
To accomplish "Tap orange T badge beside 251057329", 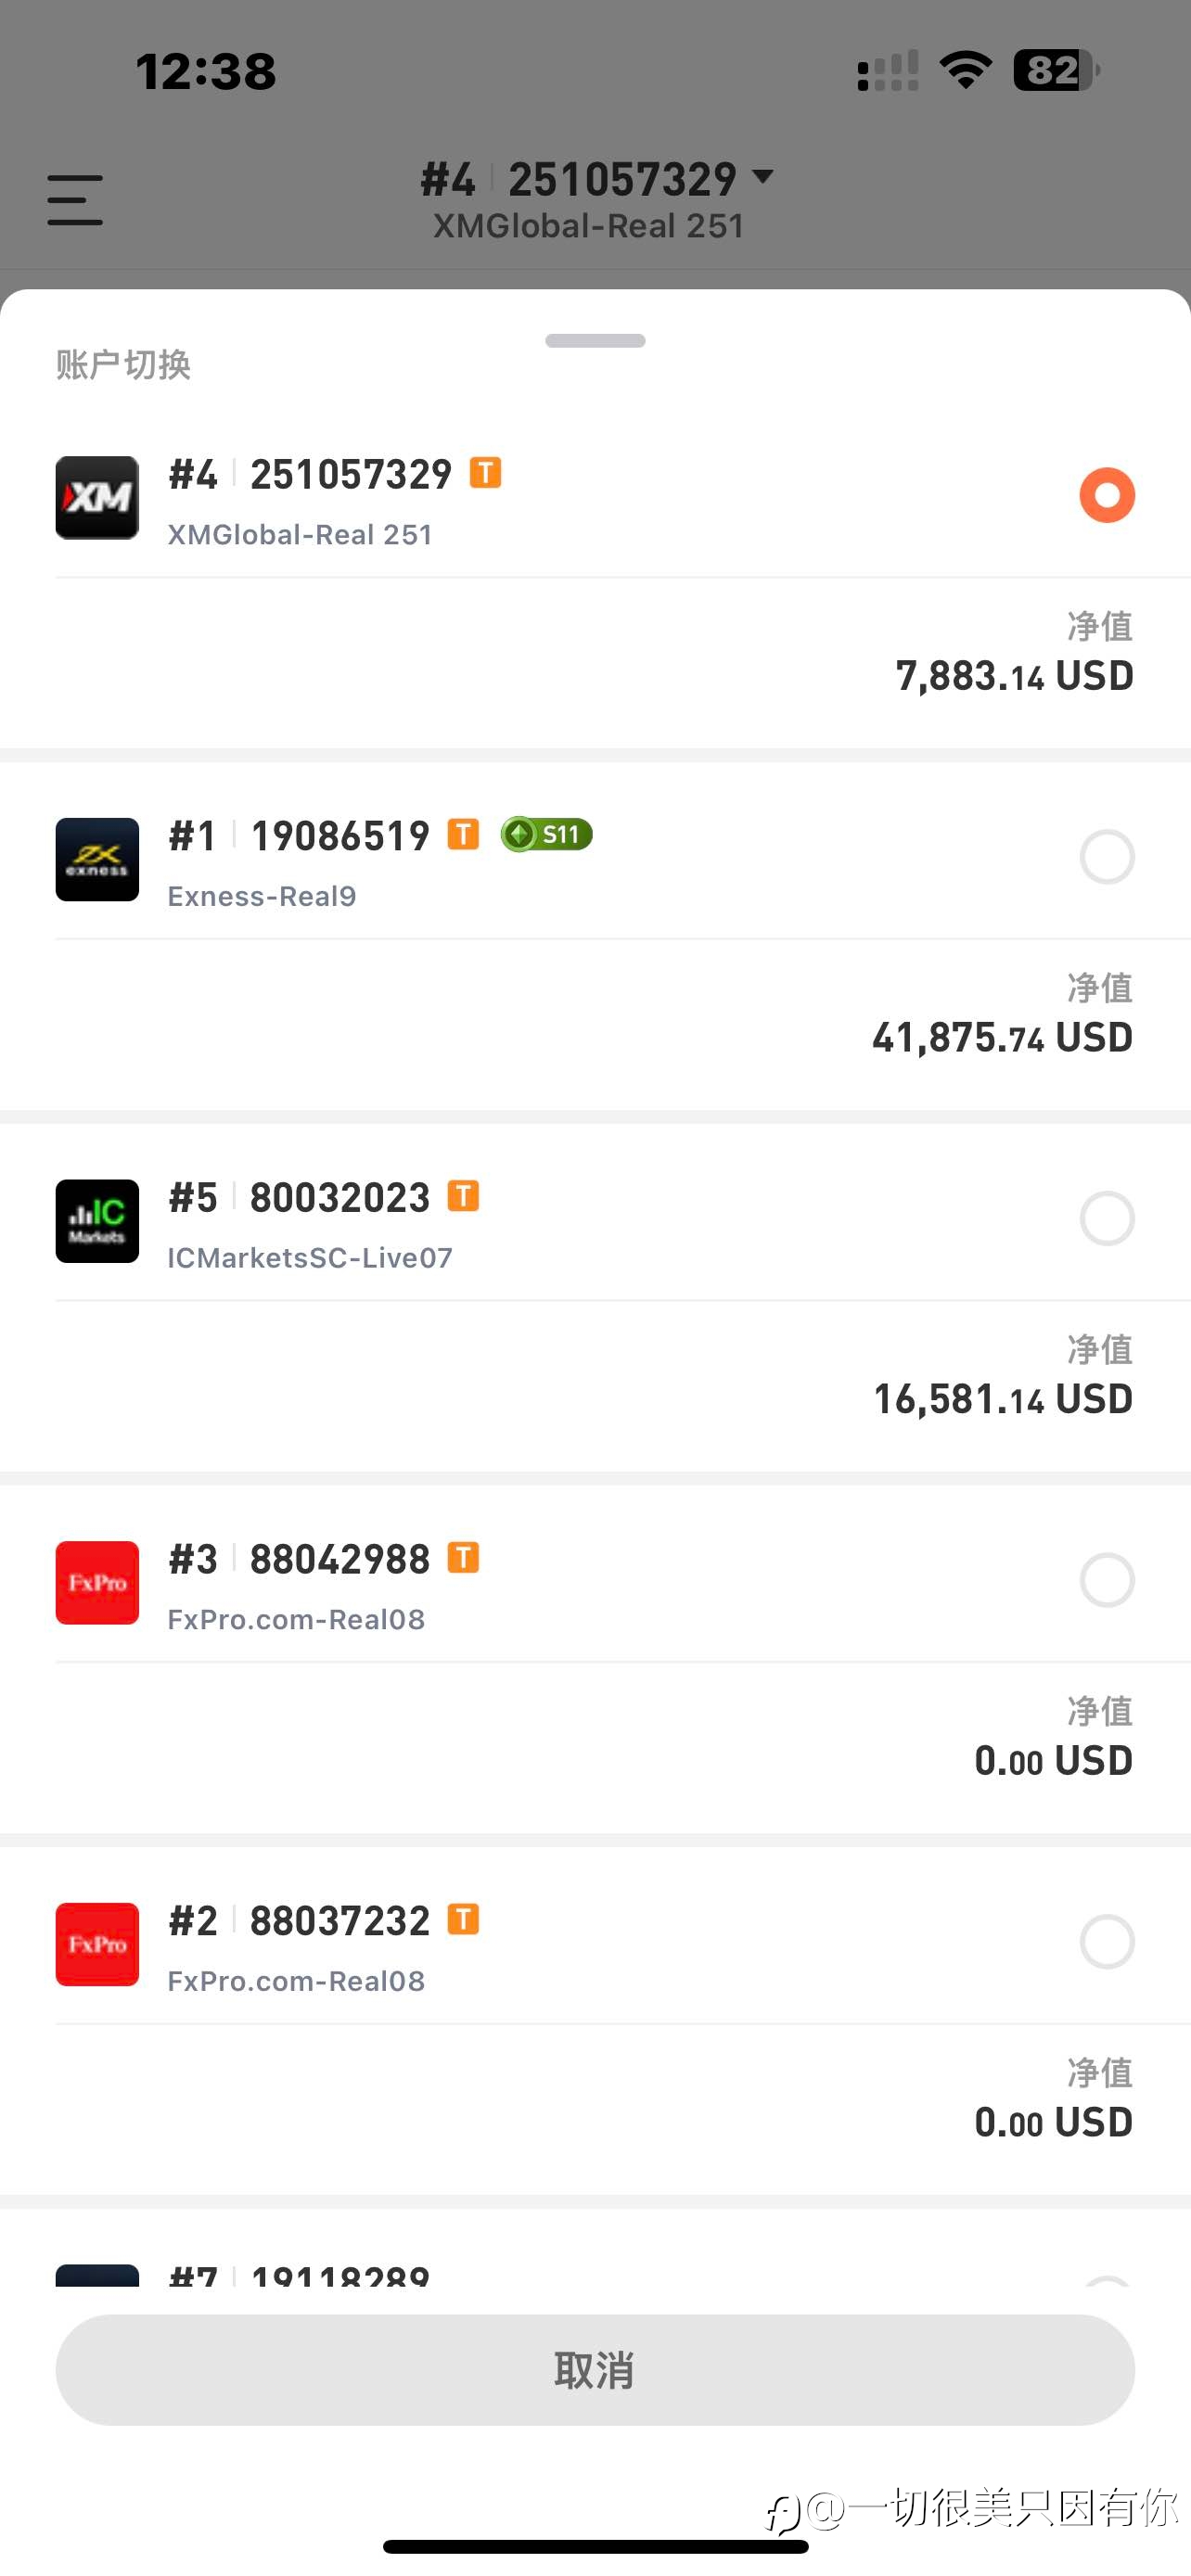I will 486,472.
